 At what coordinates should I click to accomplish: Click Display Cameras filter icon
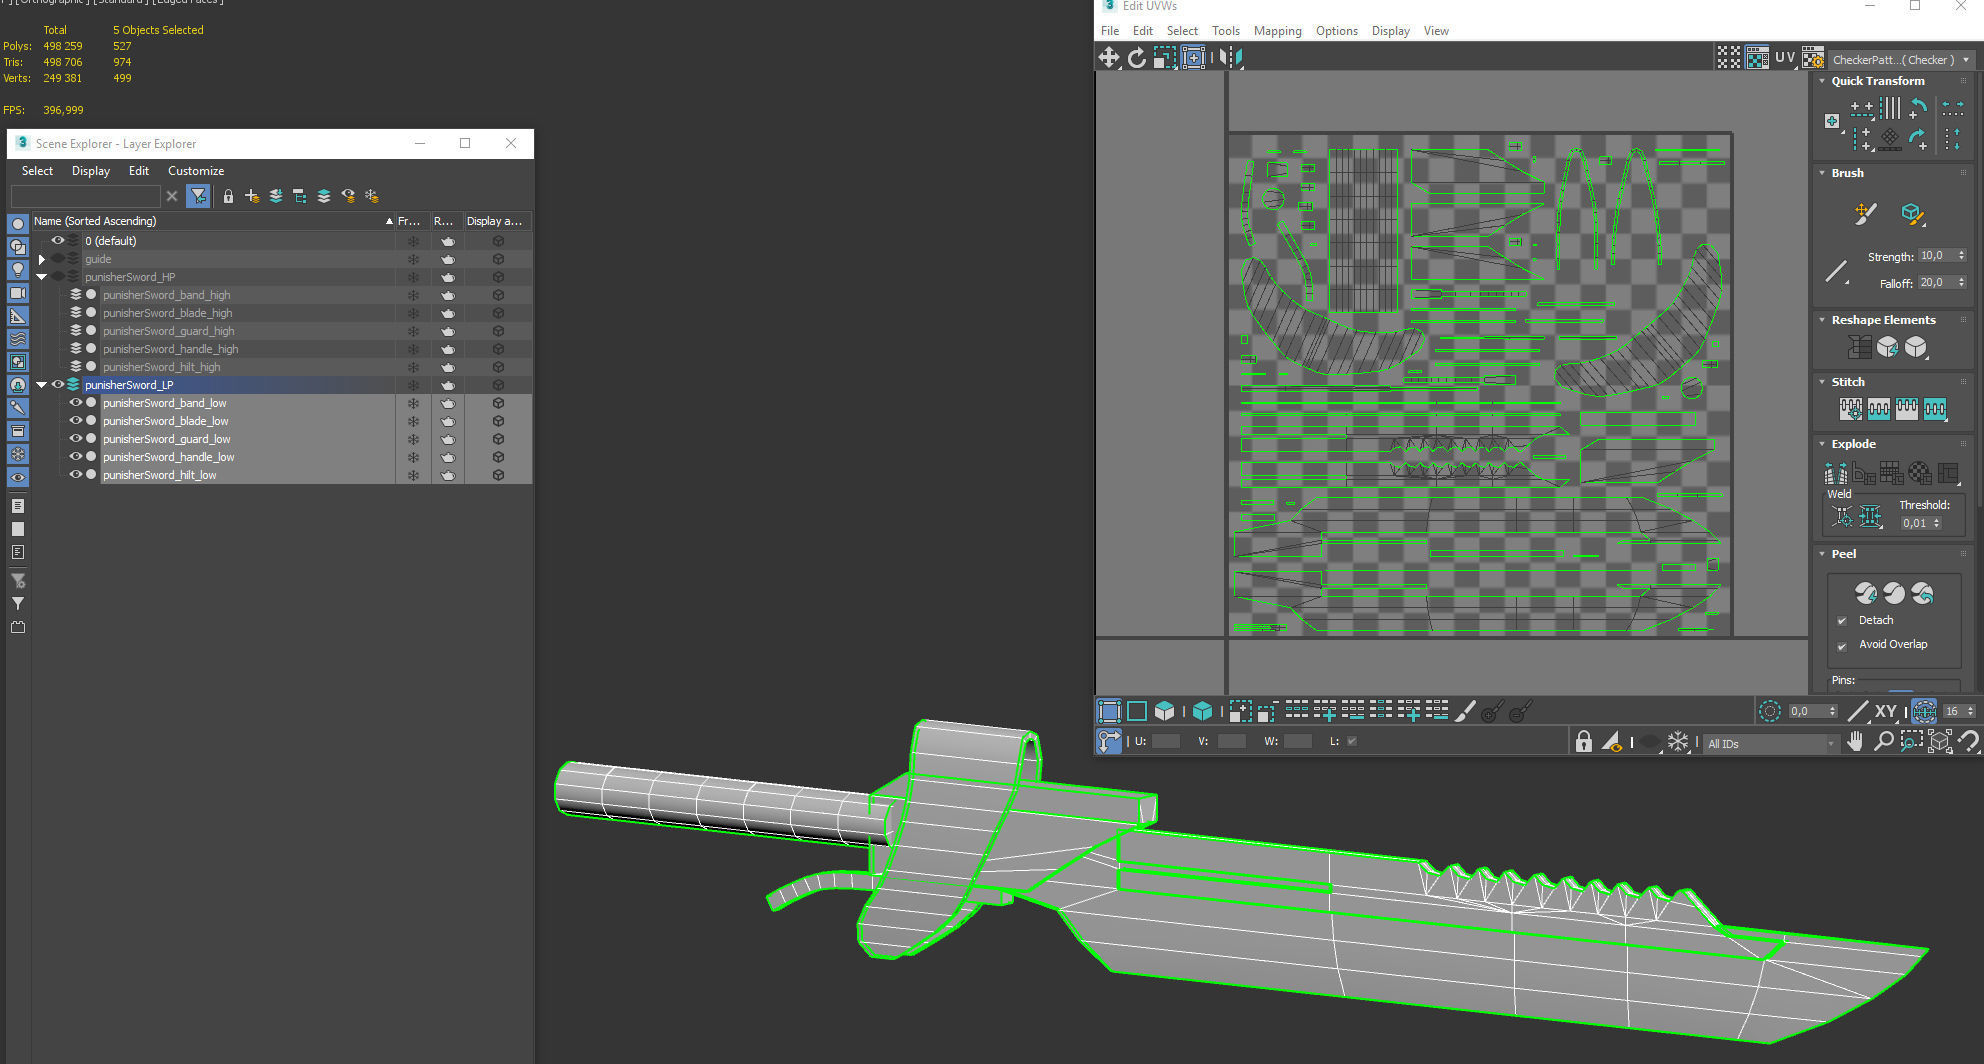pos(18,293)
